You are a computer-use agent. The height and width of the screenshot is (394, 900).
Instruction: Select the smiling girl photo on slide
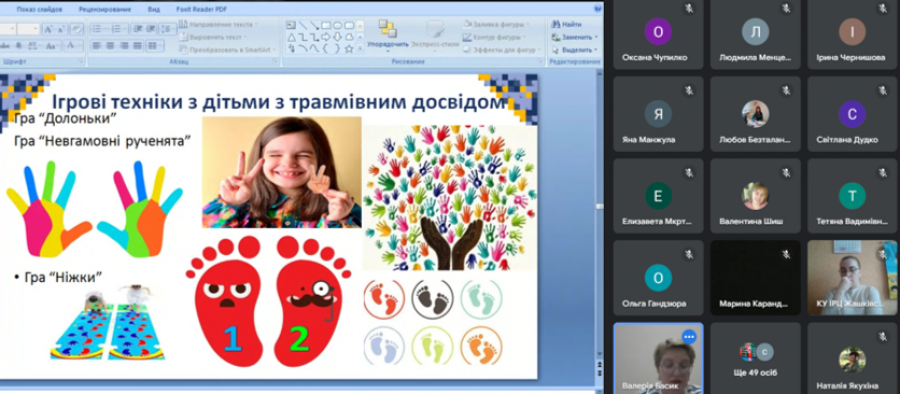coord(281,172)
